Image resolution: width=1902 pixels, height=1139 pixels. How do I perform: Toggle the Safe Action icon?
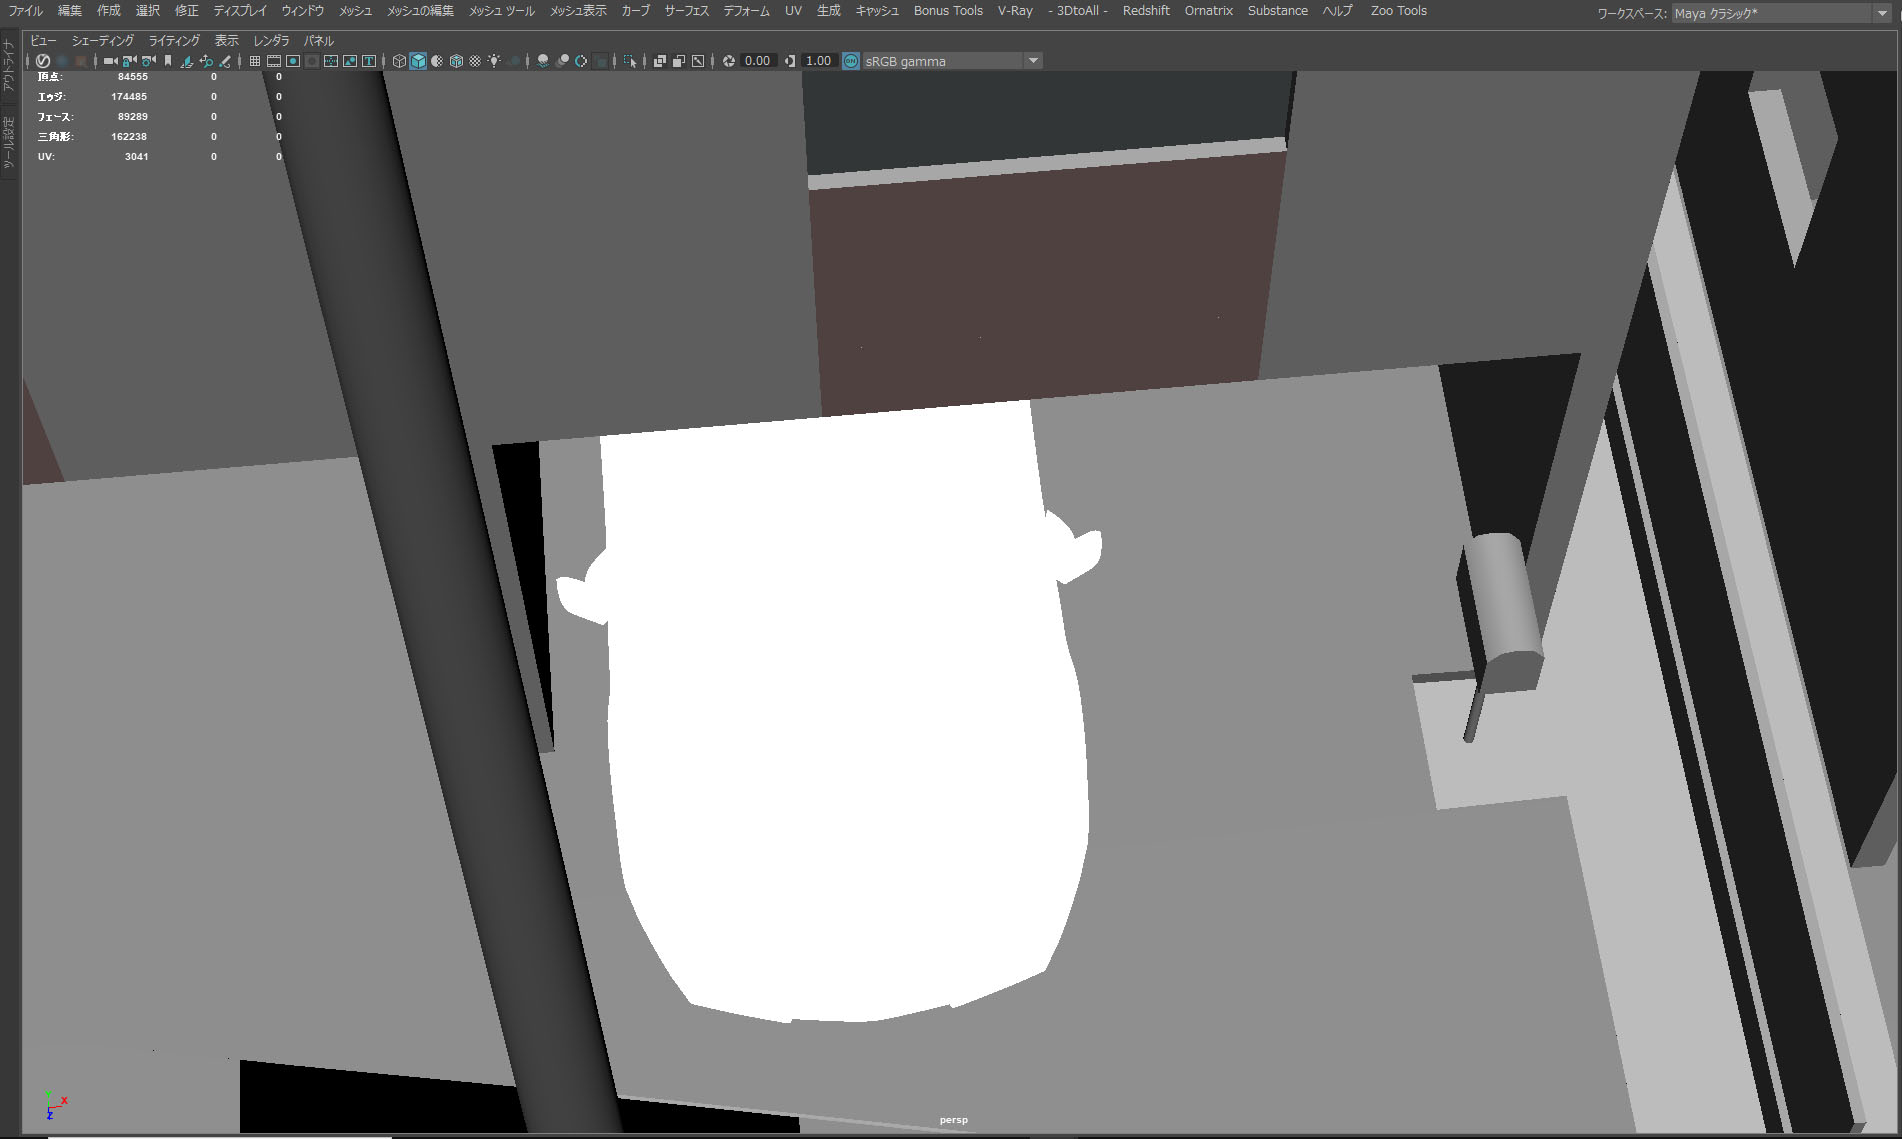click(350, 61)
